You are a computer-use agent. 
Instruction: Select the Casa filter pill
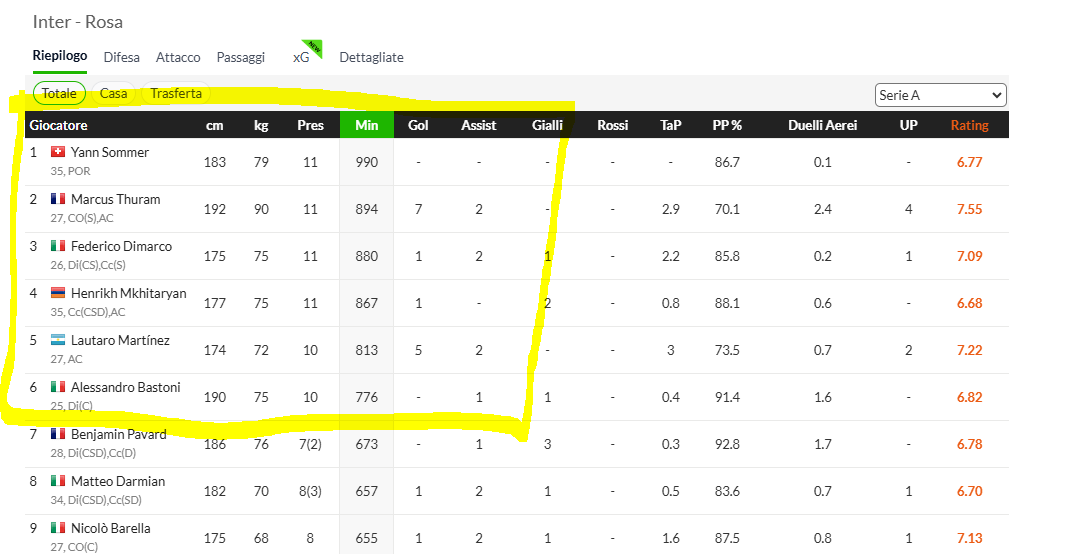tap(114, 93)
